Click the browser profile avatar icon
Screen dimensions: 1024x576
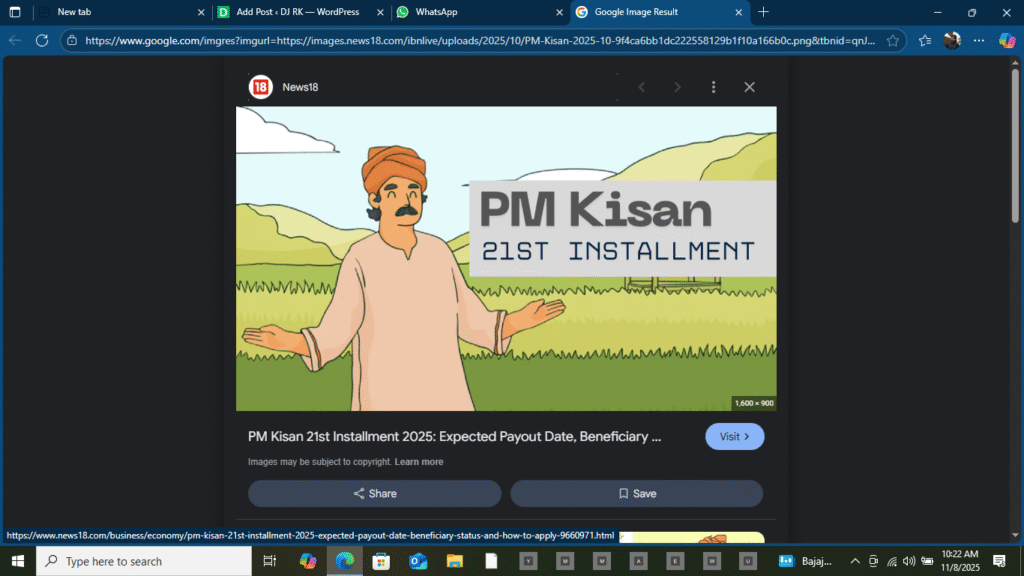950,41
